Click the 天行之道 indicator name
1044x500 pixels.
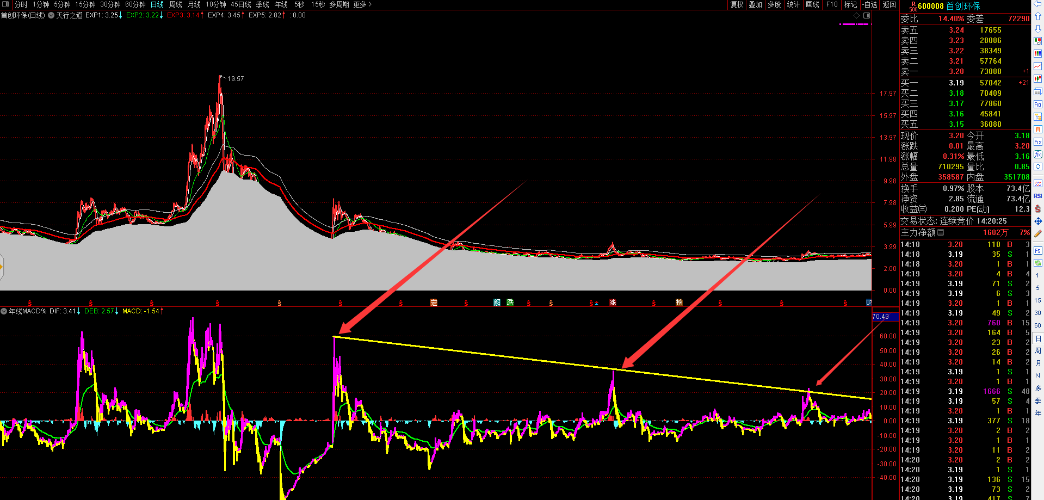tap(69, 15)
